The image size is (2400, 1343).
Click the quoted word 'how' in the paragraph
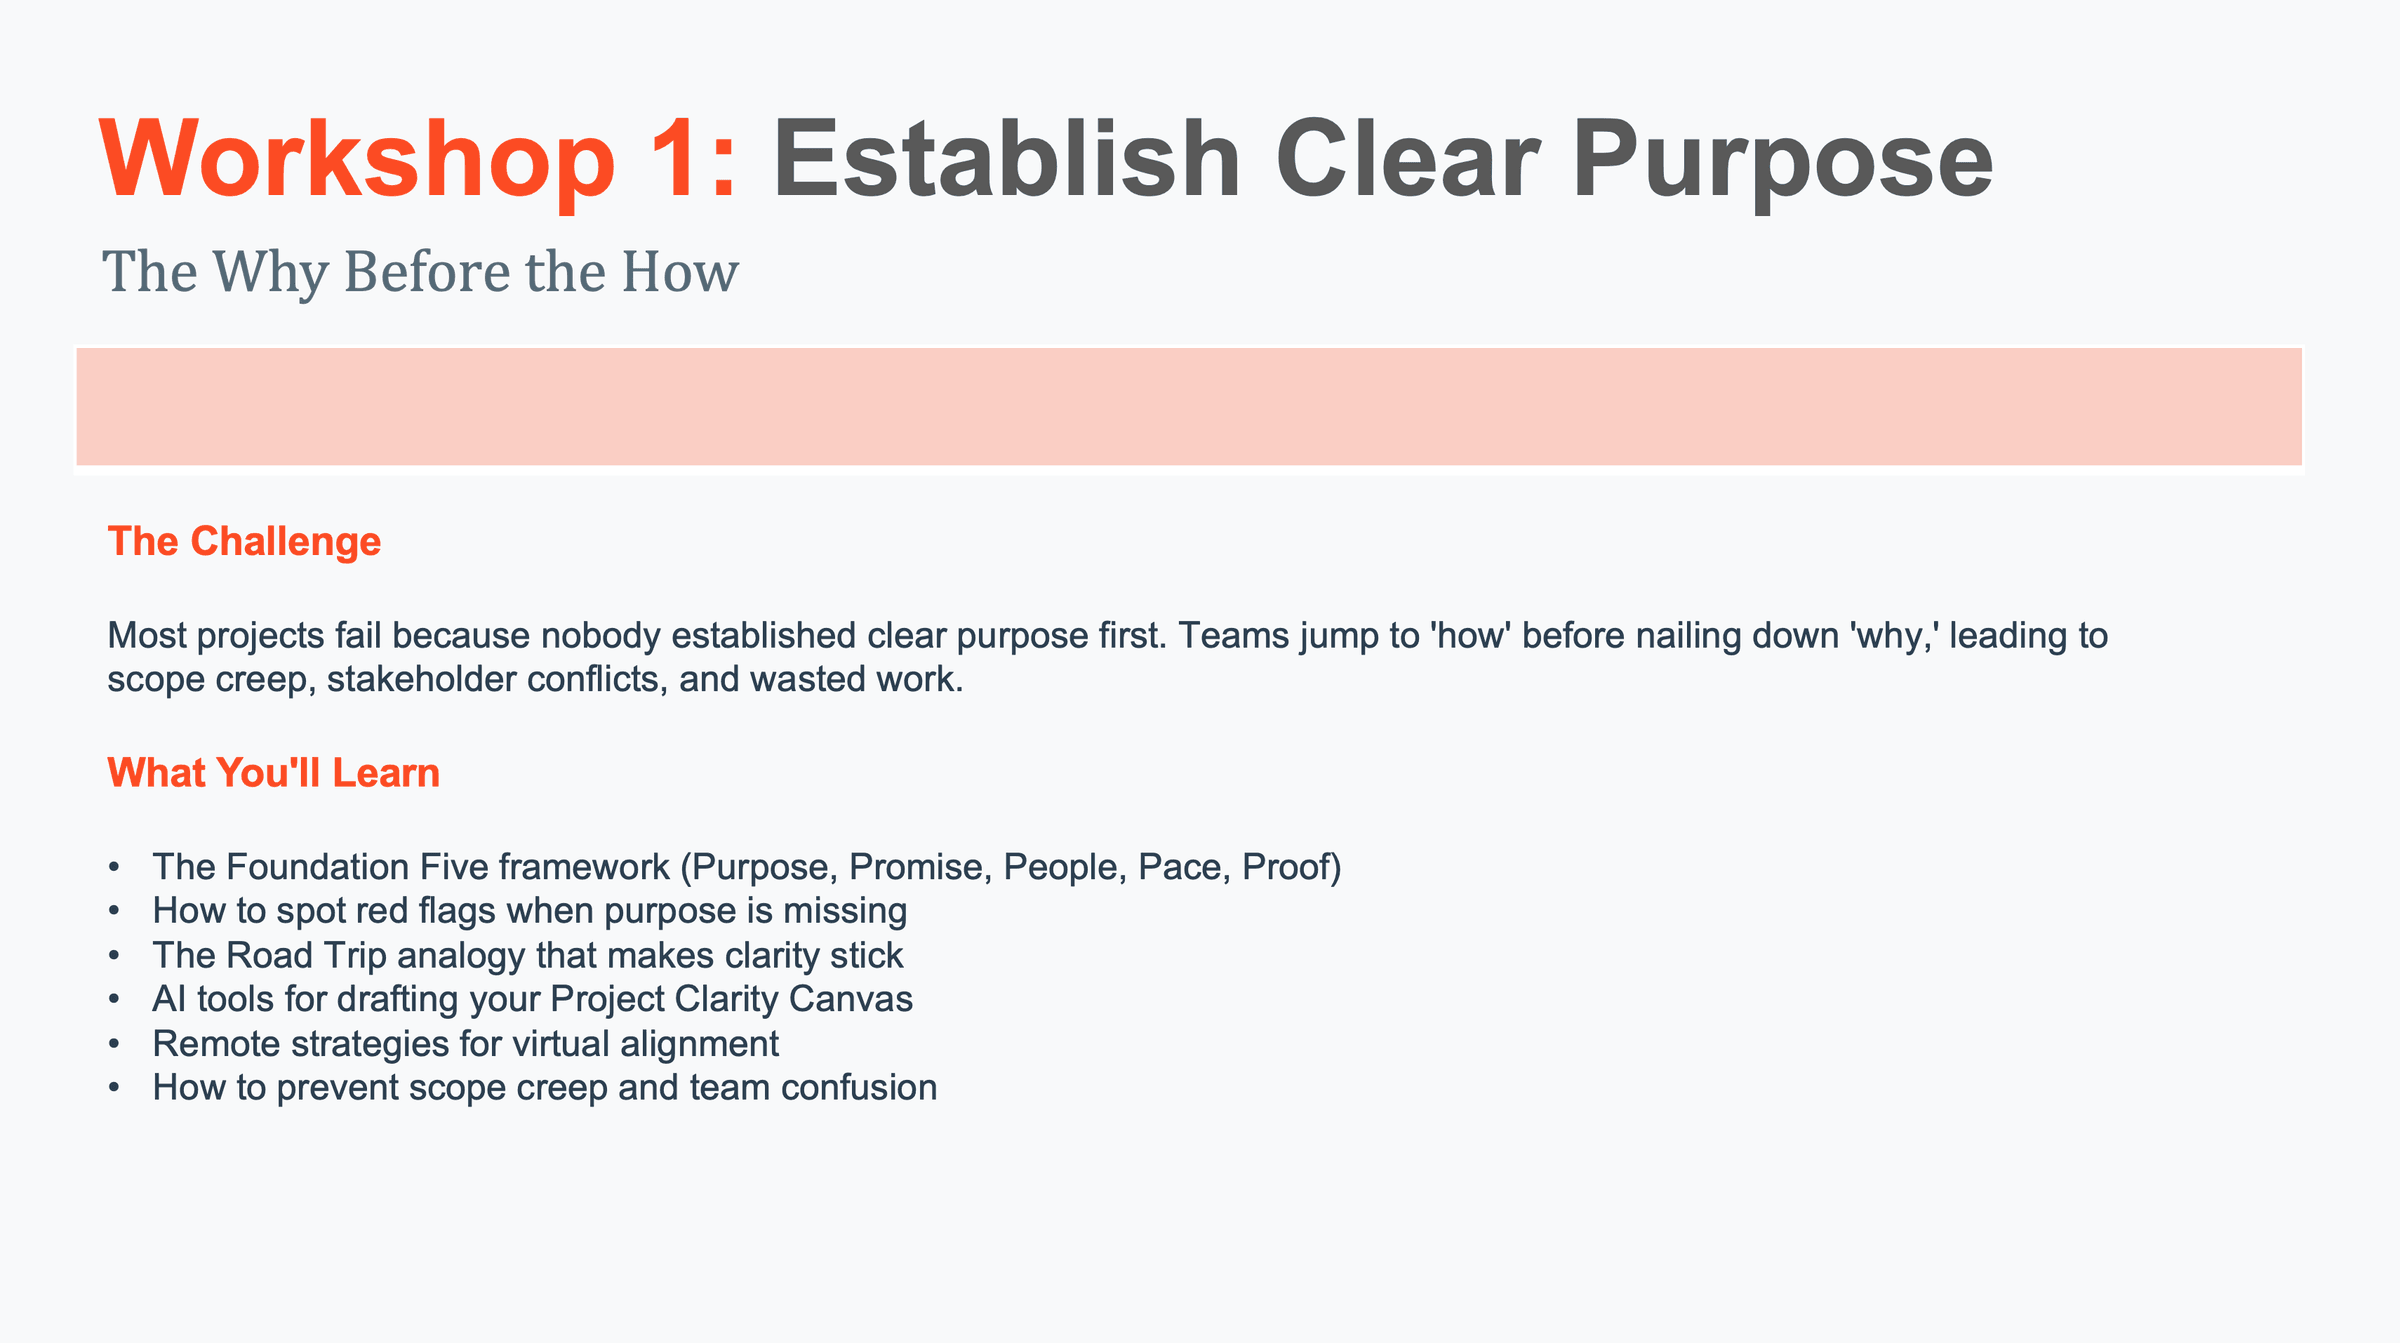tap(1470, 636)
